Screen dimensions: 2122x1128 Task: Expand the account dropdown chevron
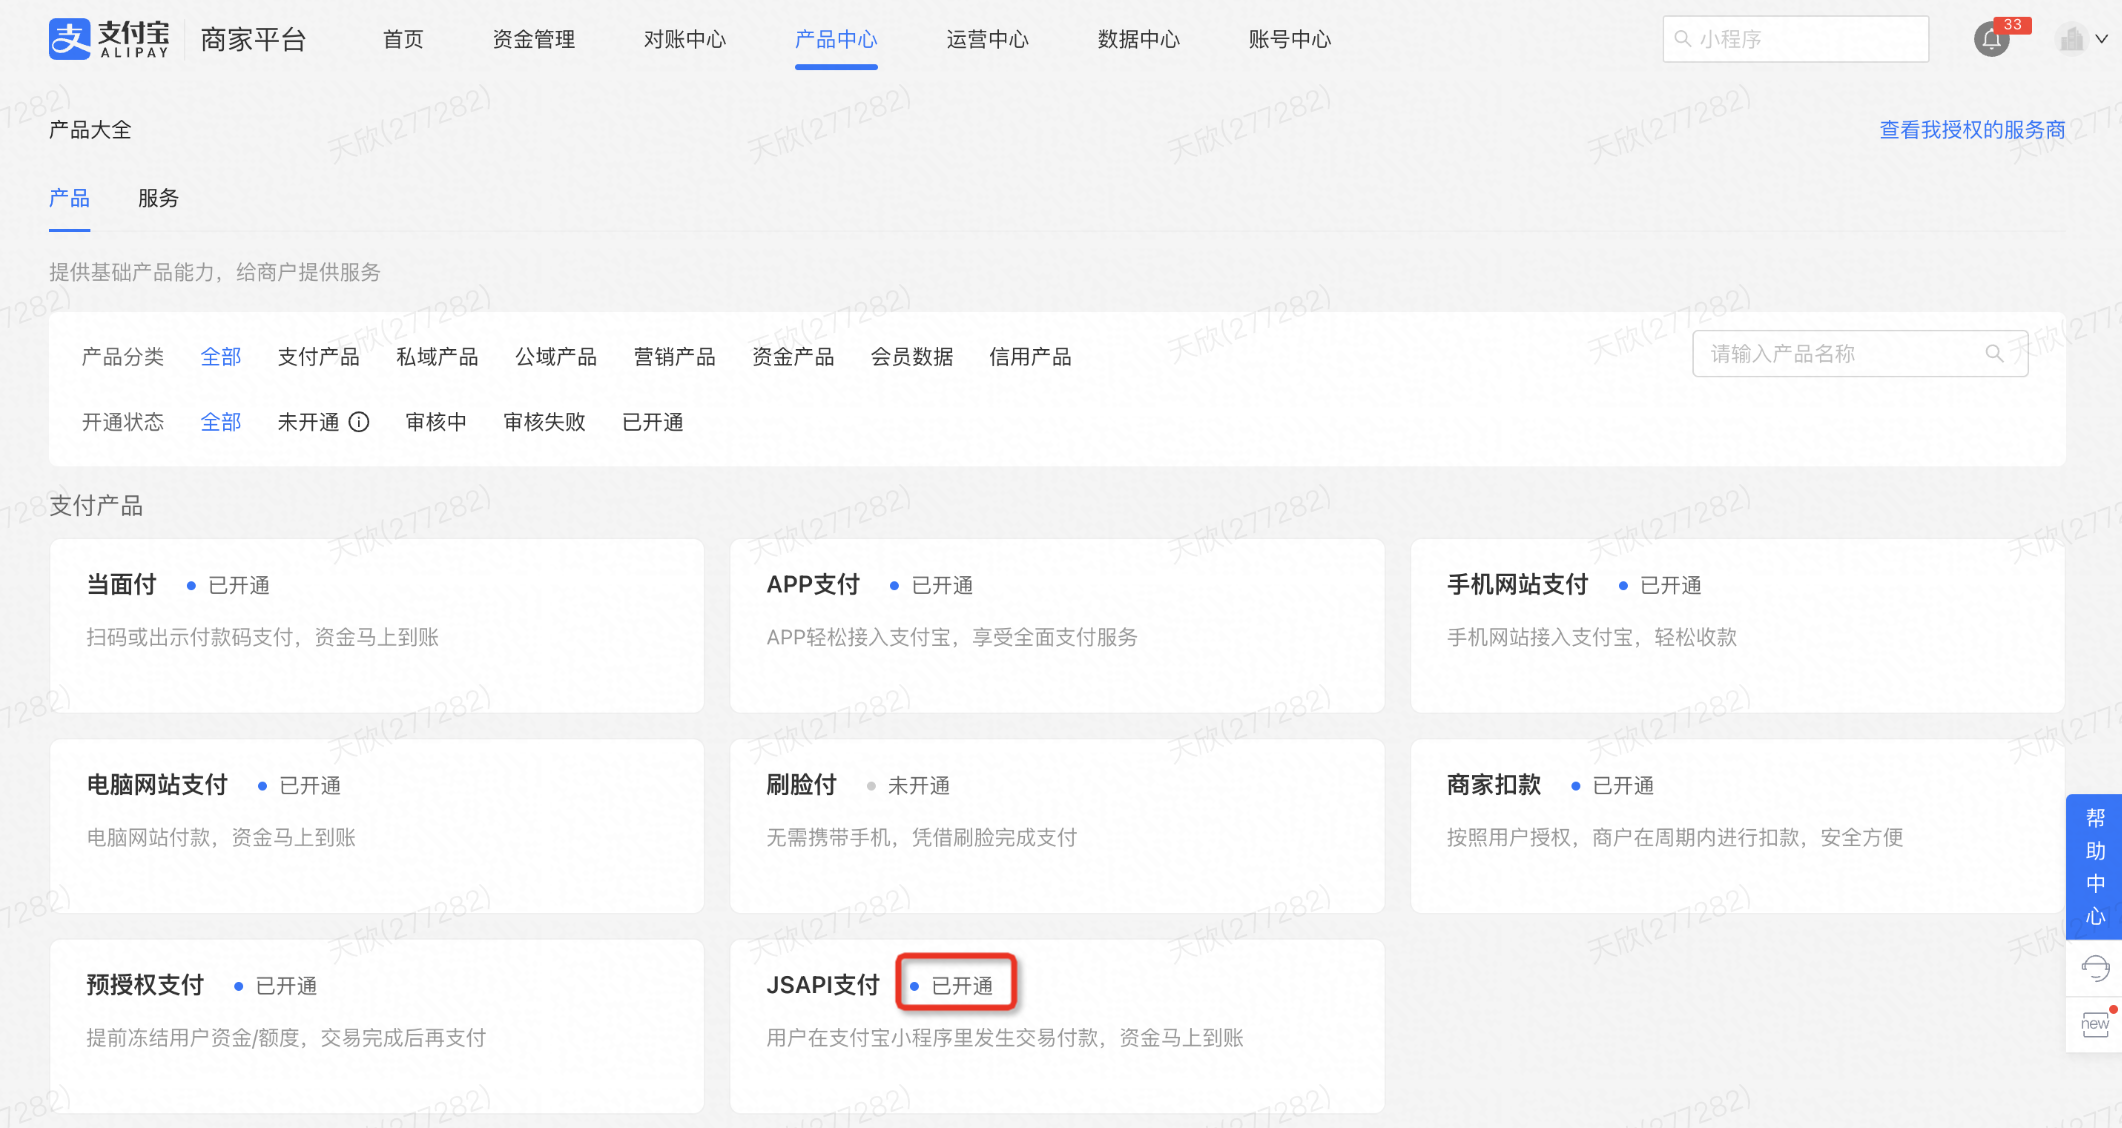tap(2100, 39)
